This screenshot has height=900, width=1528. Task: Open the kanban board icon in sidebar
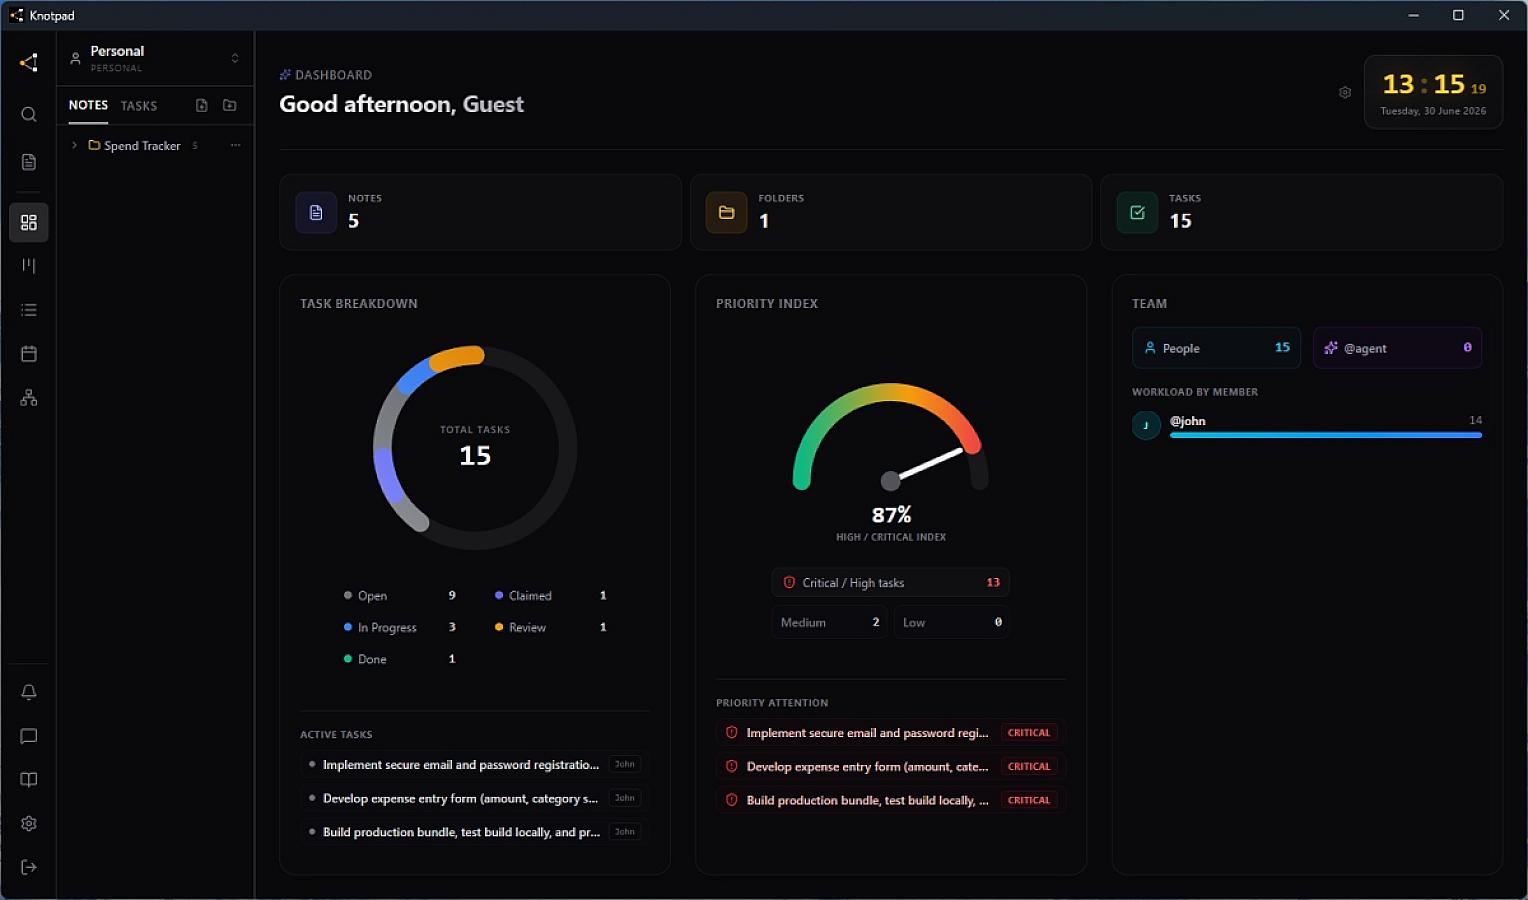pyautogui.click(x=29, y=266)
